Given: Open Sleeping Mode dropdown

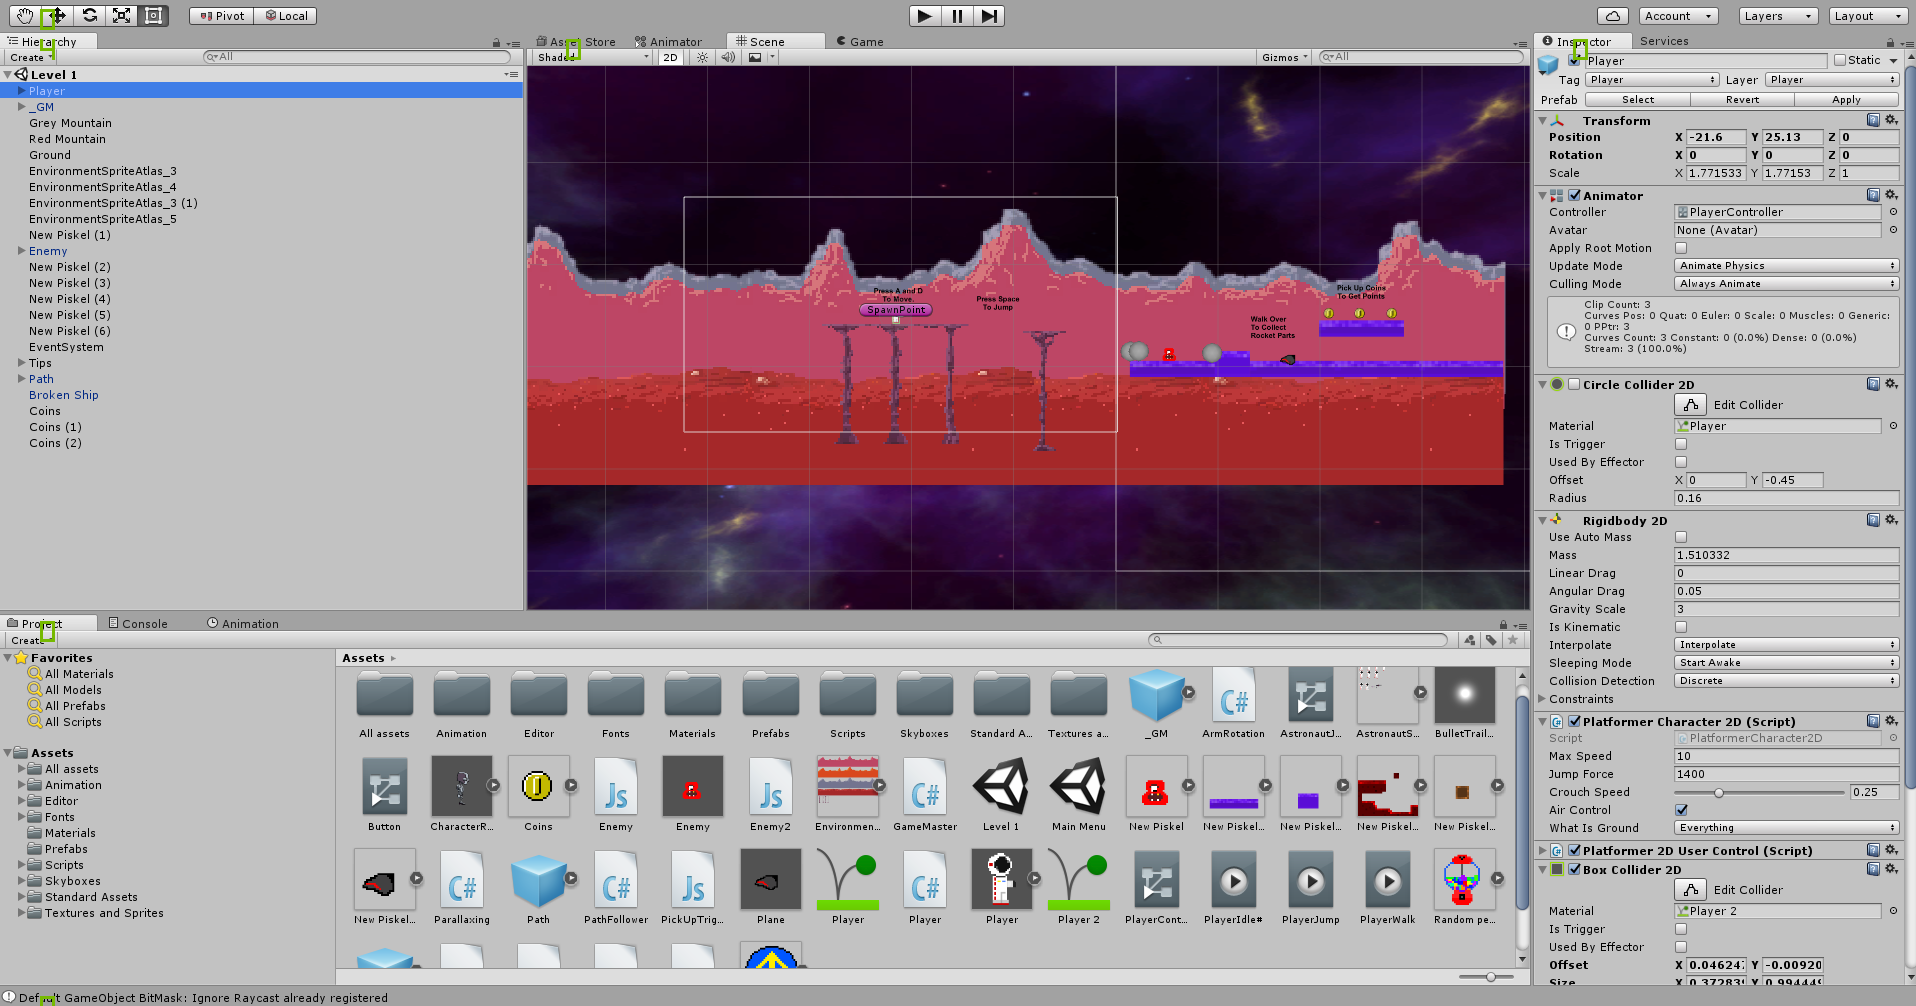Looking at the screenshot, I should [1786, 663].
